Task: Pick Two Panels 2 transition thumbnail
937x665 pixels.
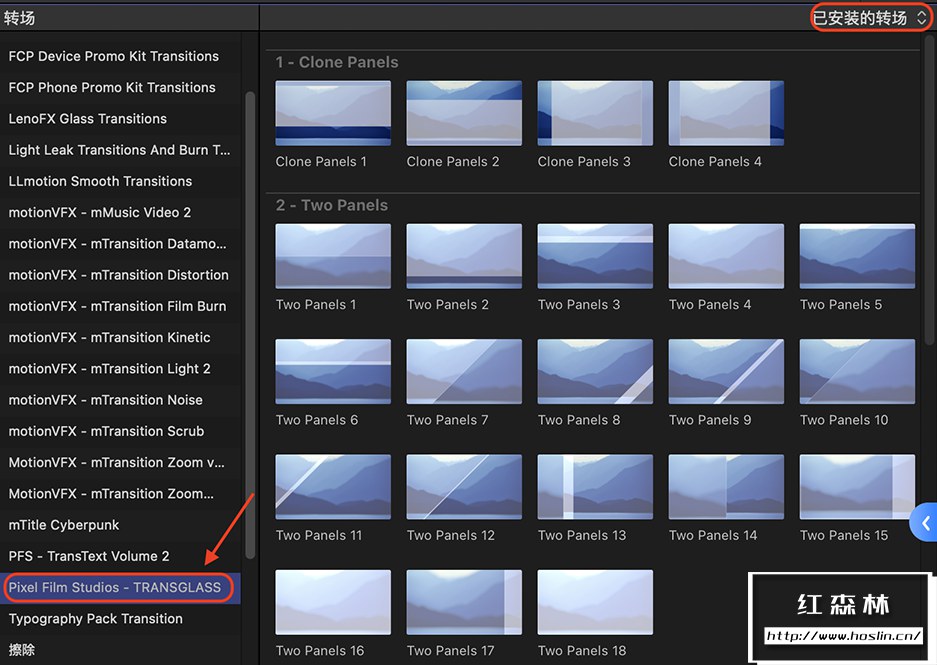Action: click(464, 256)
